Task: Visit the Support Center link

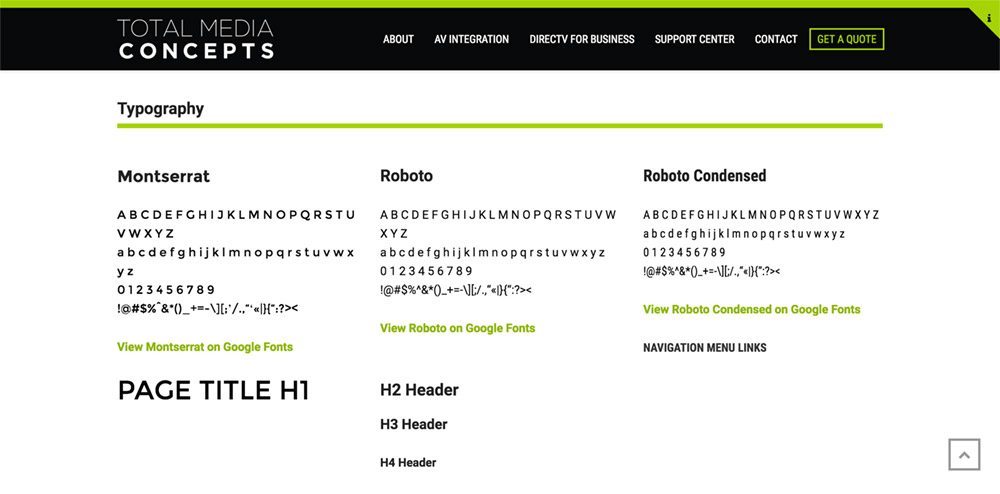Action: pyautogui.click(x=695, y=39)
